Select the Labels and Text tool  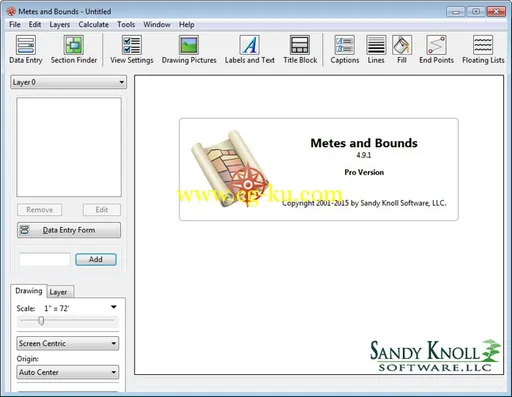click(x=250, y=50)
